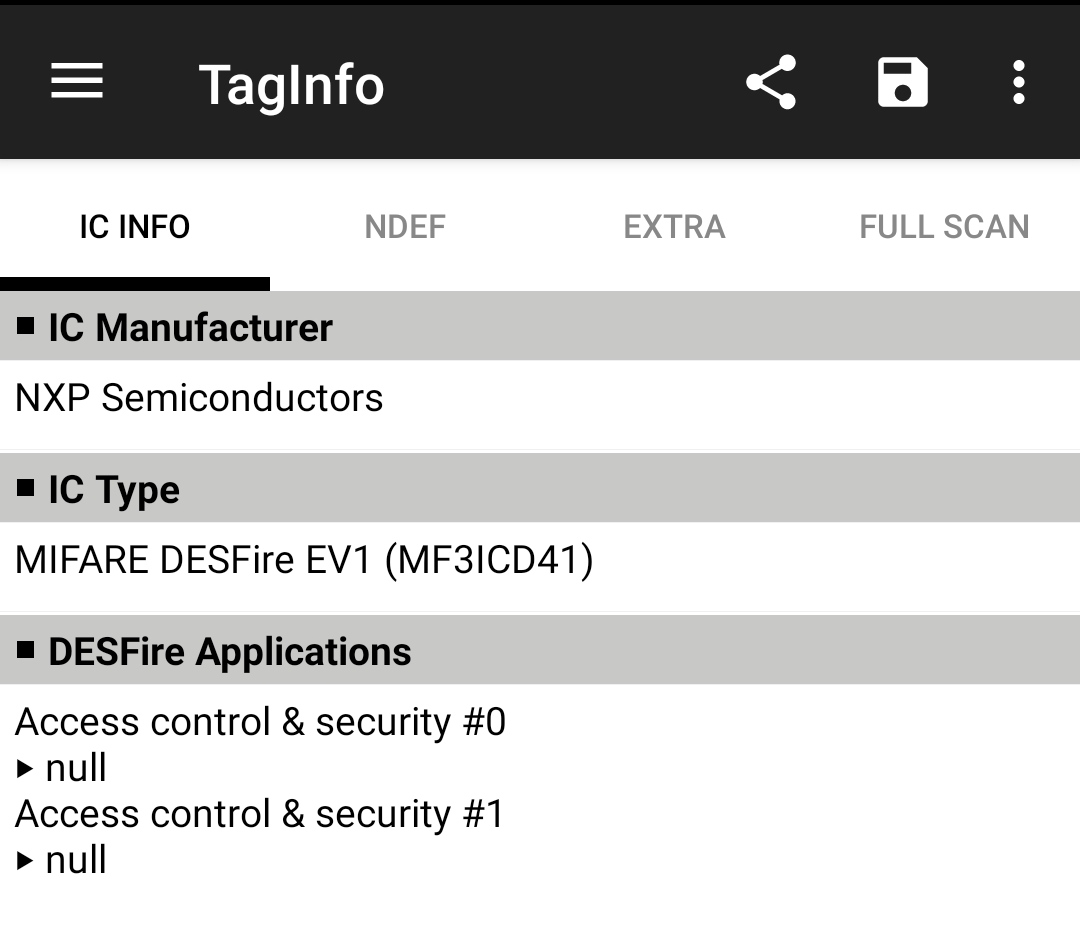
Task: Expand null under Access control #0
Action: pos(62,769)
